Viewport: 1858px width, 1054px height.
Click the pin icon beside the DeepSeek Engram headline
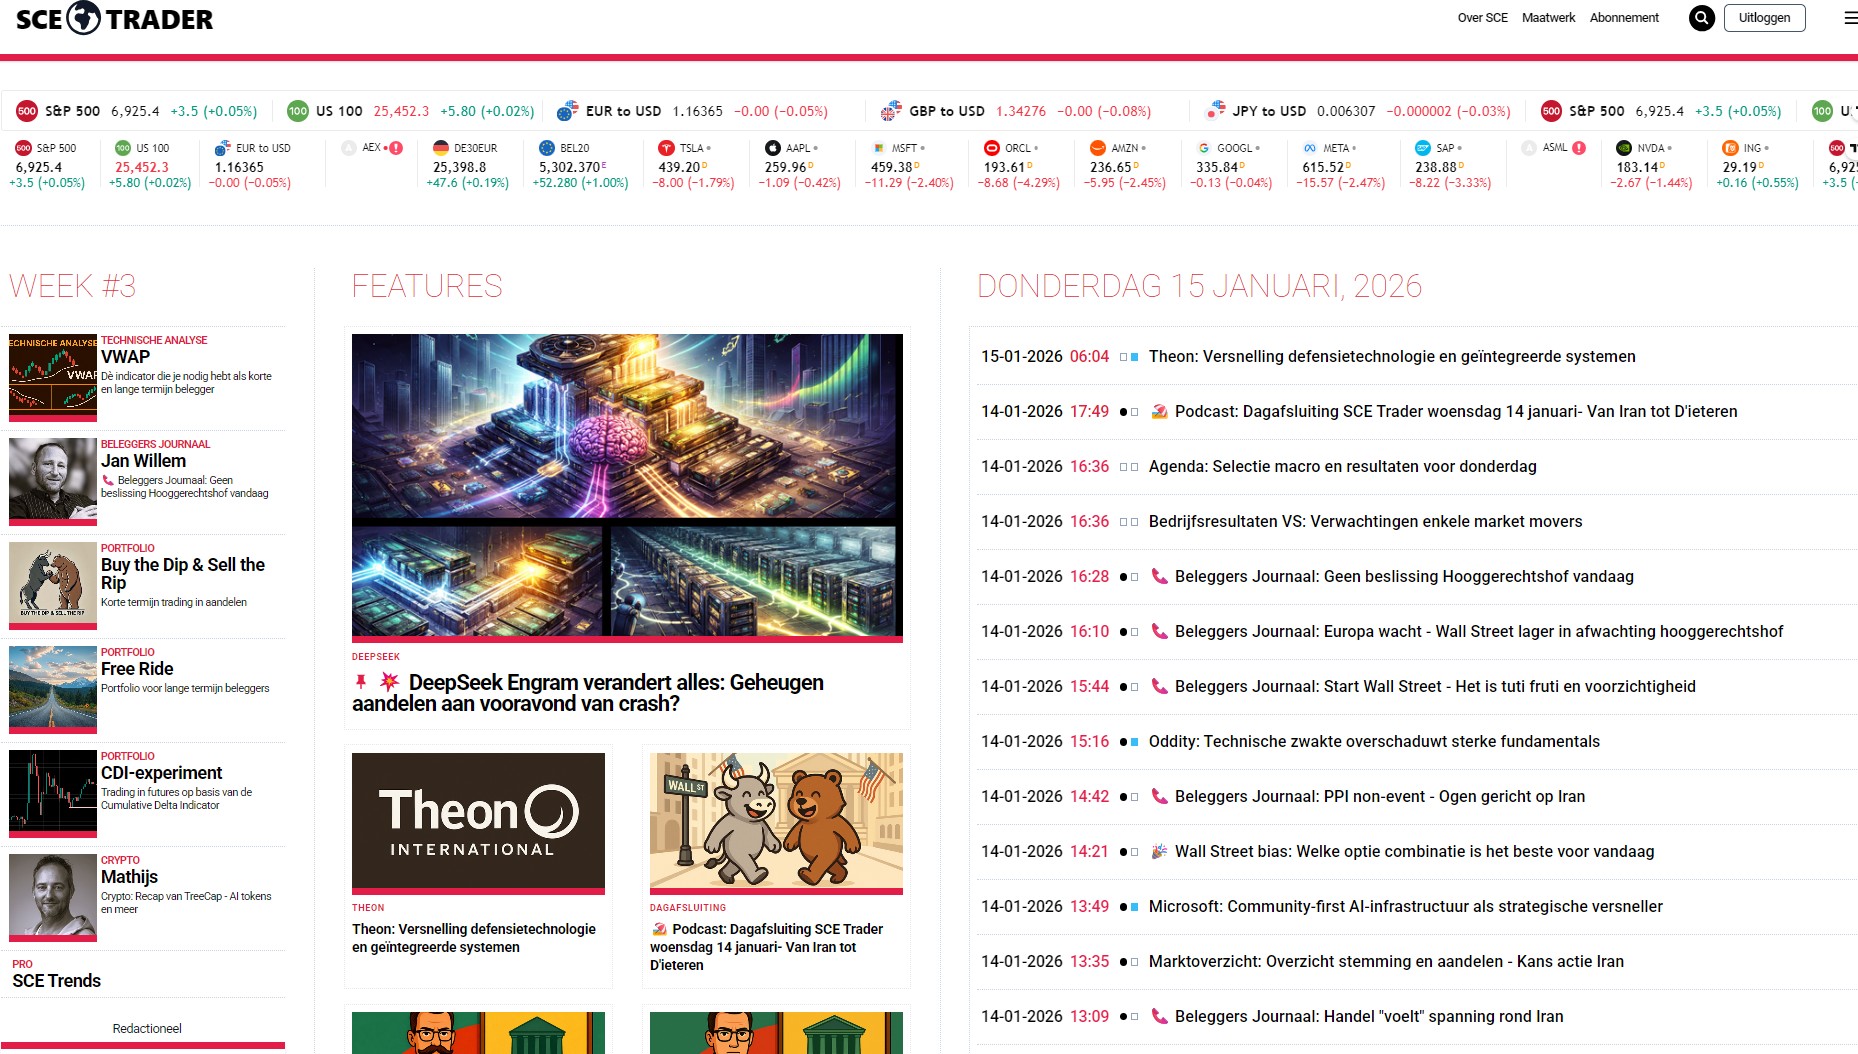click(x=361, y=682)
